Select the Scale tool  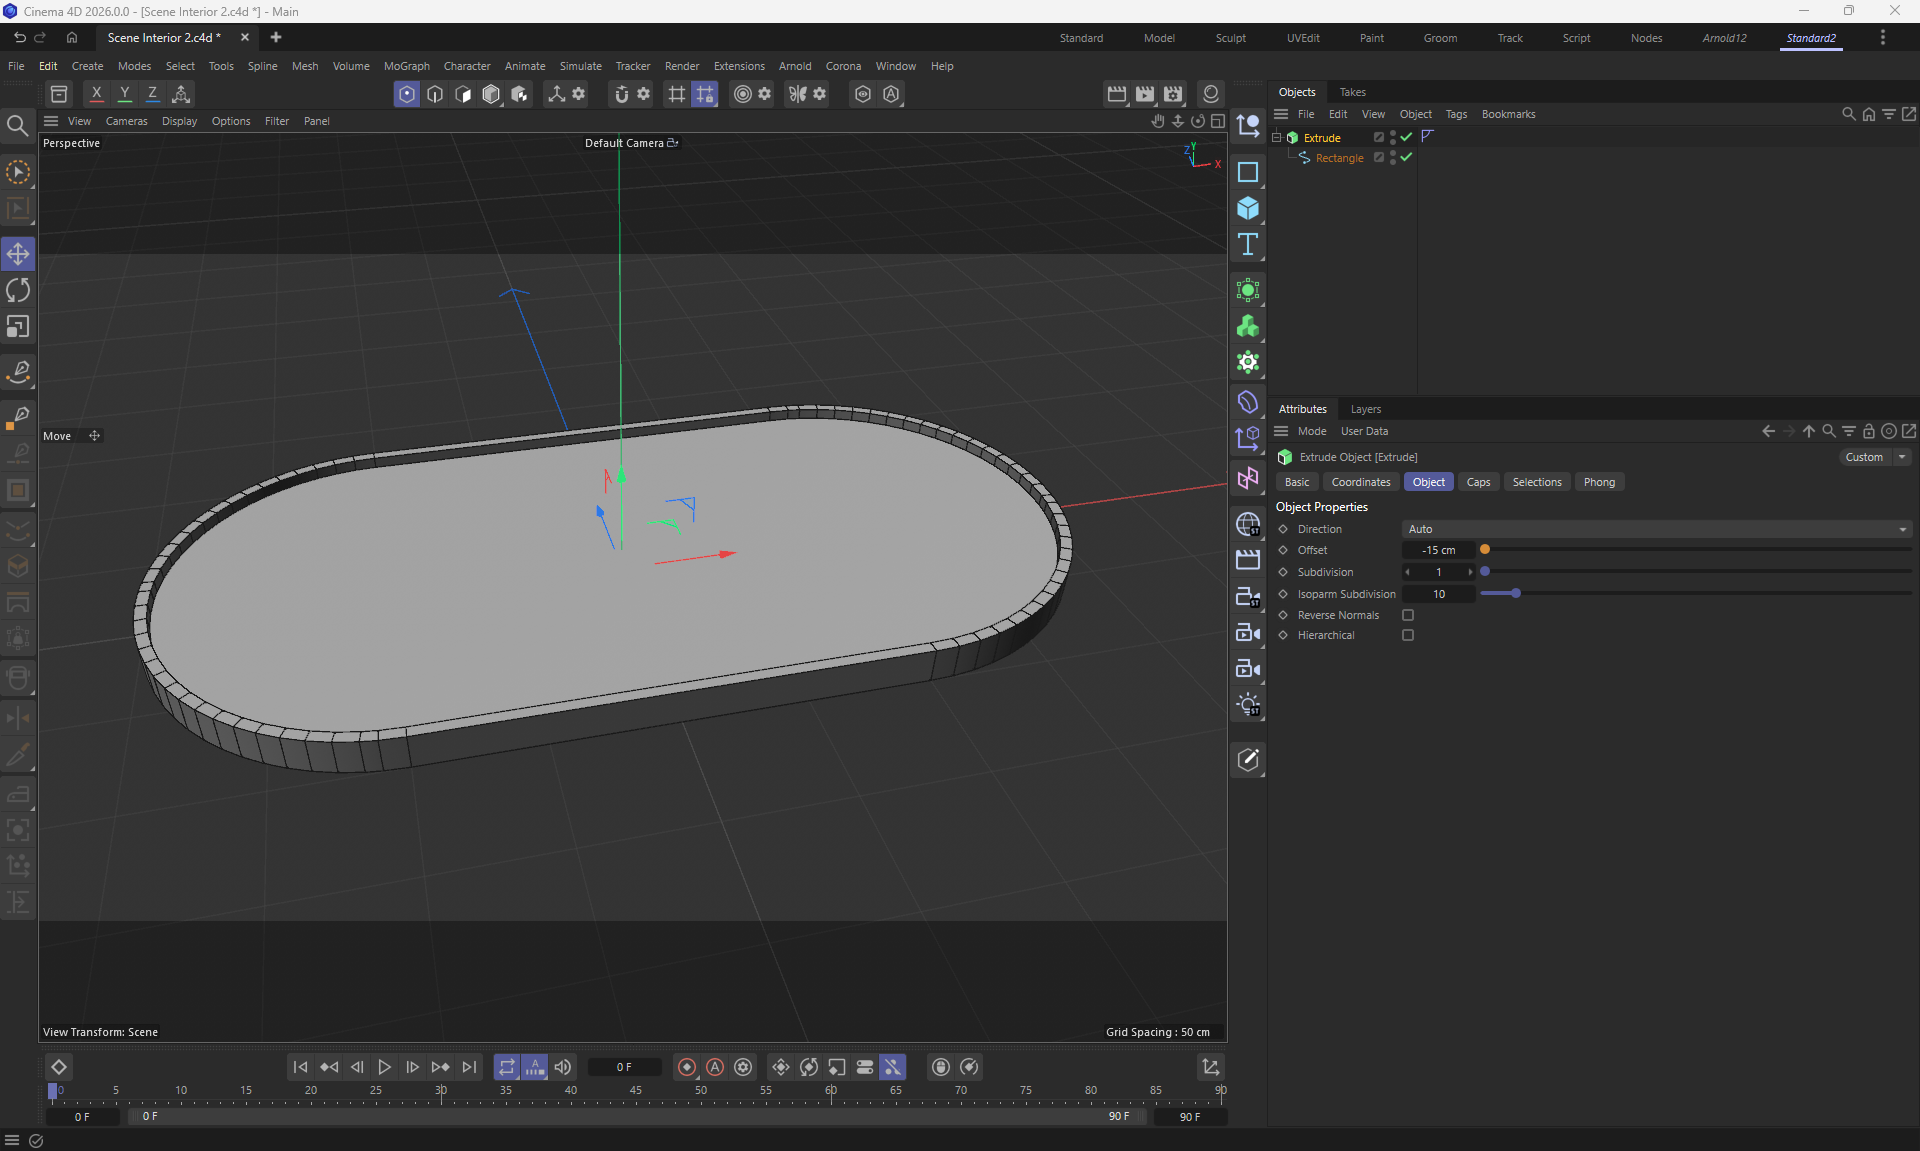coord(18,327)
